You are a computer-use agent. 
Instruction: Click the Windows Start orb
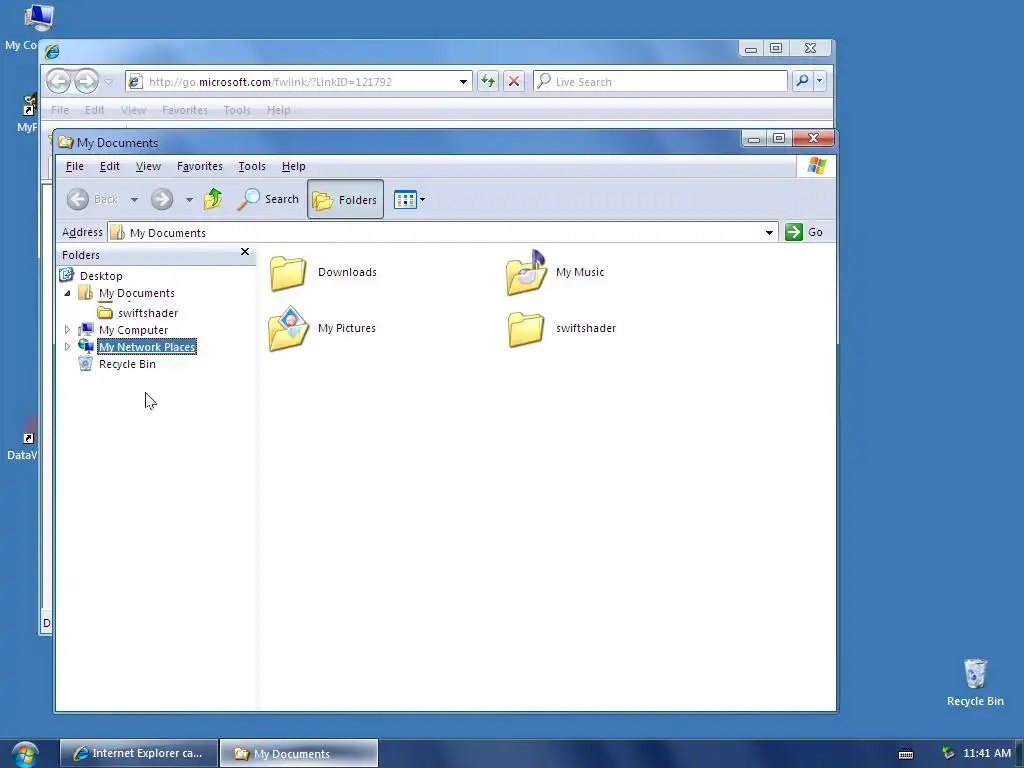pos(25,754)
